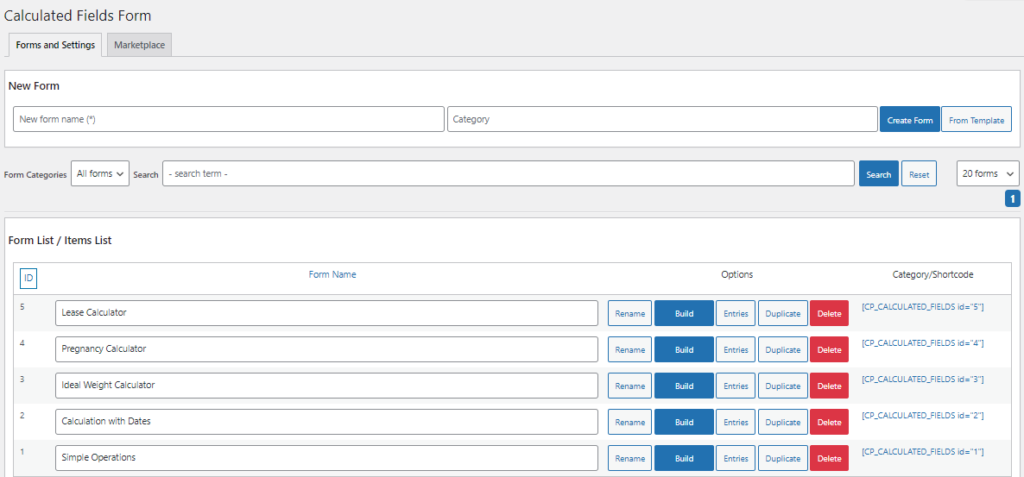This screenshot has height=477, width=1024.
Task: Duplicate the Calculation with Dates form
Action: 782,422
